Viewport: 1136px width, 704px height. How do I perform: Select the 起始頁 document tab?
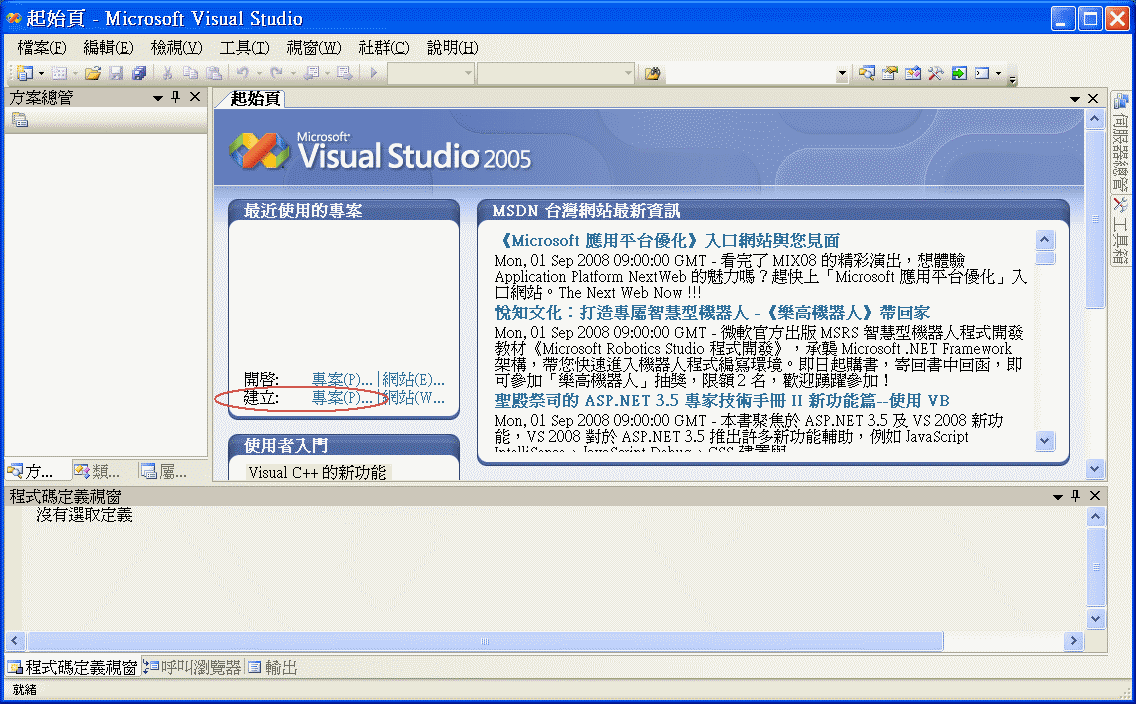[x=255, y=99]
